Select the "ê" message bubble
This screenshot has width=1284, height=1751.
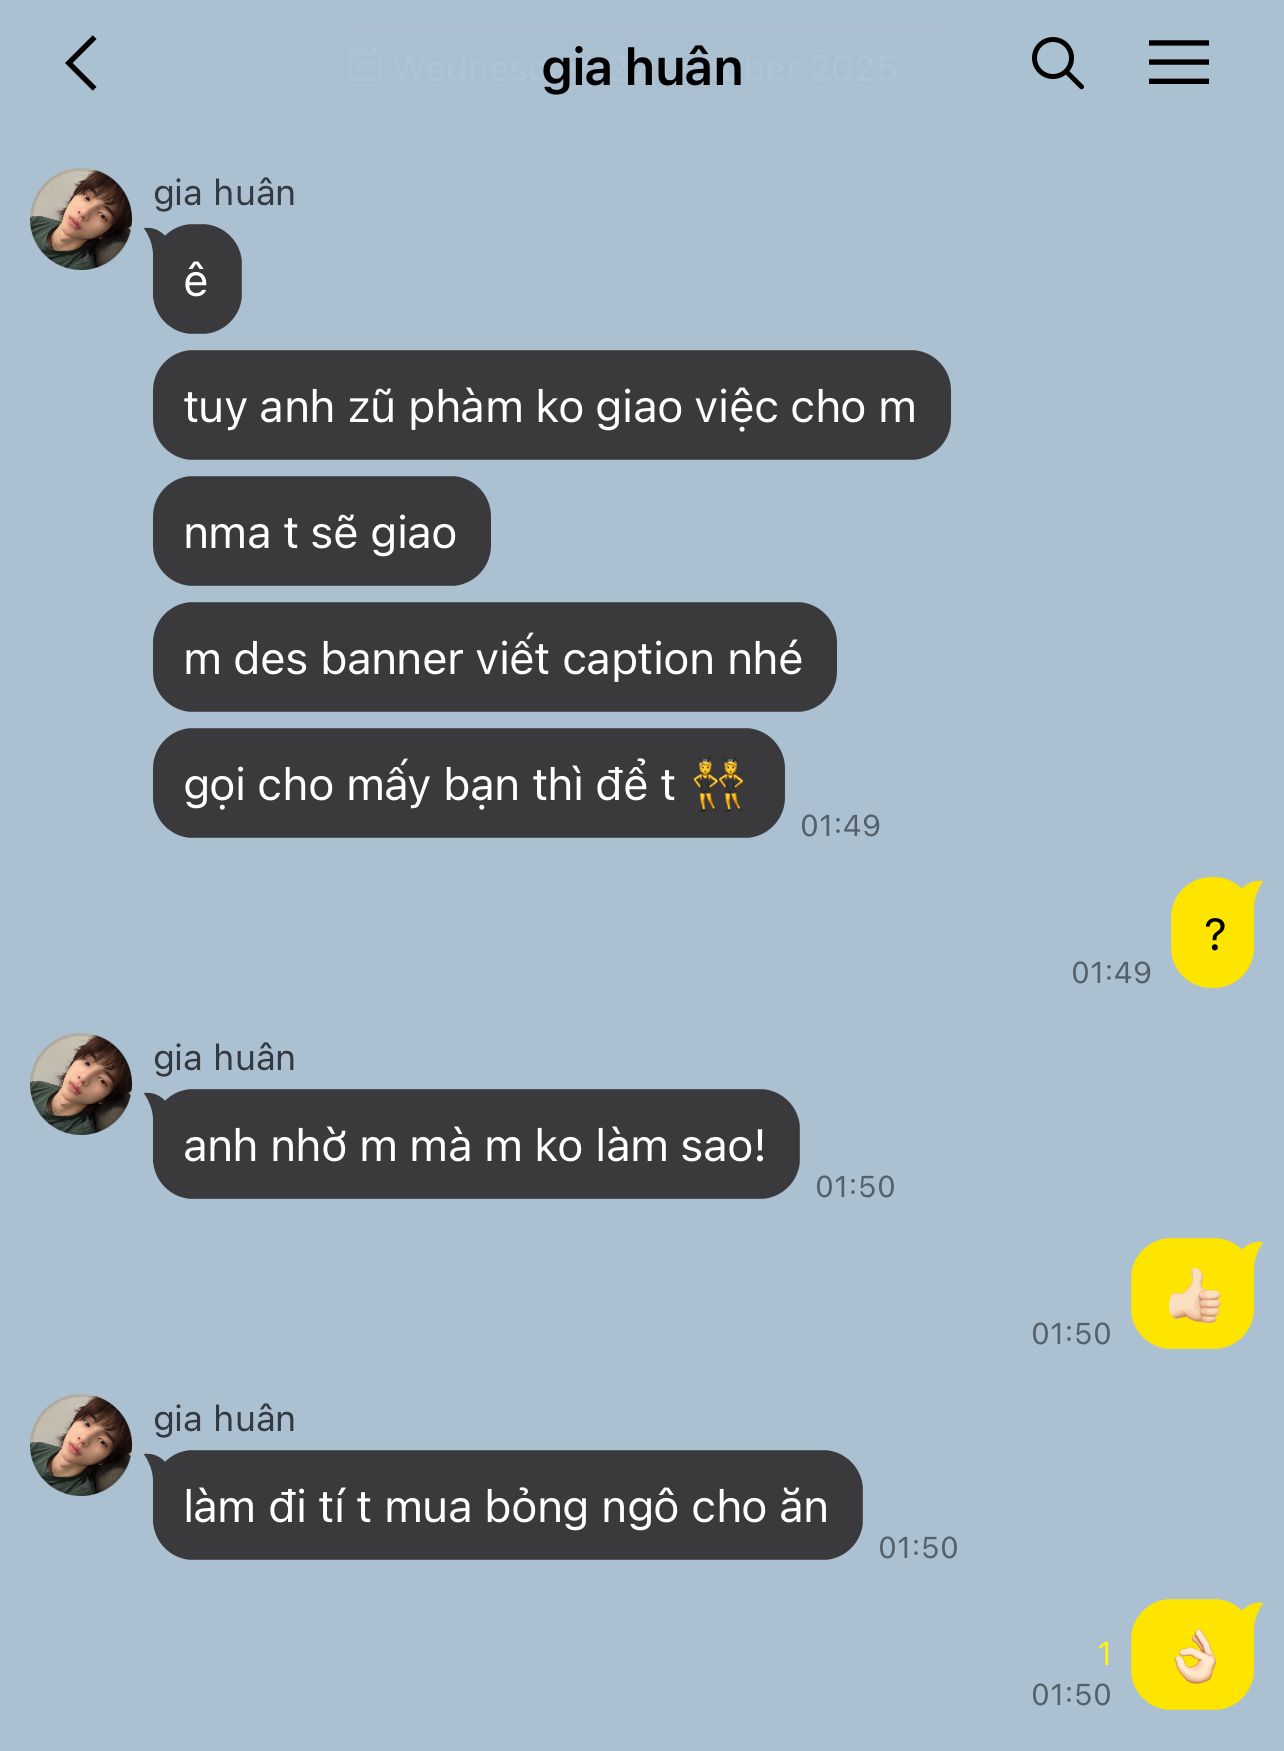[197, 279]
